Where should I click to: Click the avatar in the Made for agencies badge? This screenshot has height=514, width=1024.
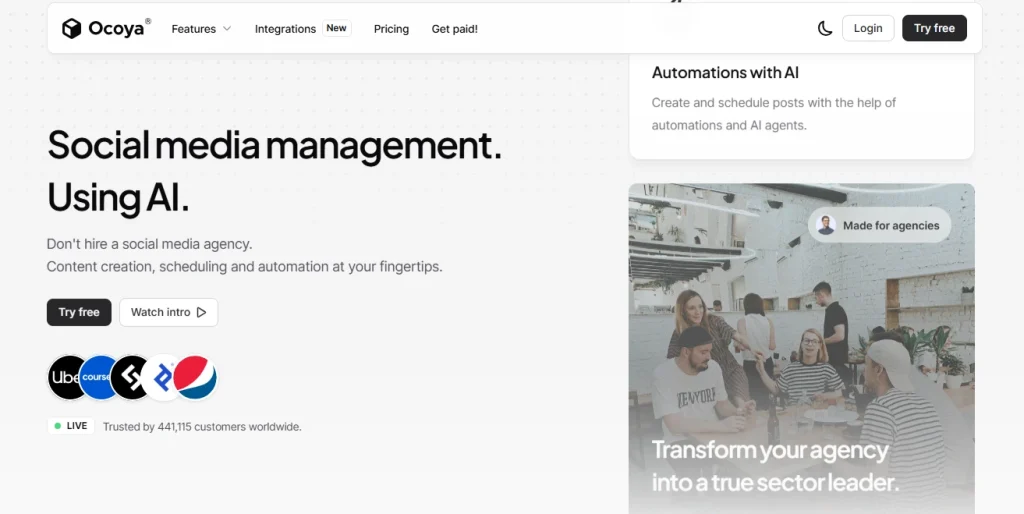826,225
